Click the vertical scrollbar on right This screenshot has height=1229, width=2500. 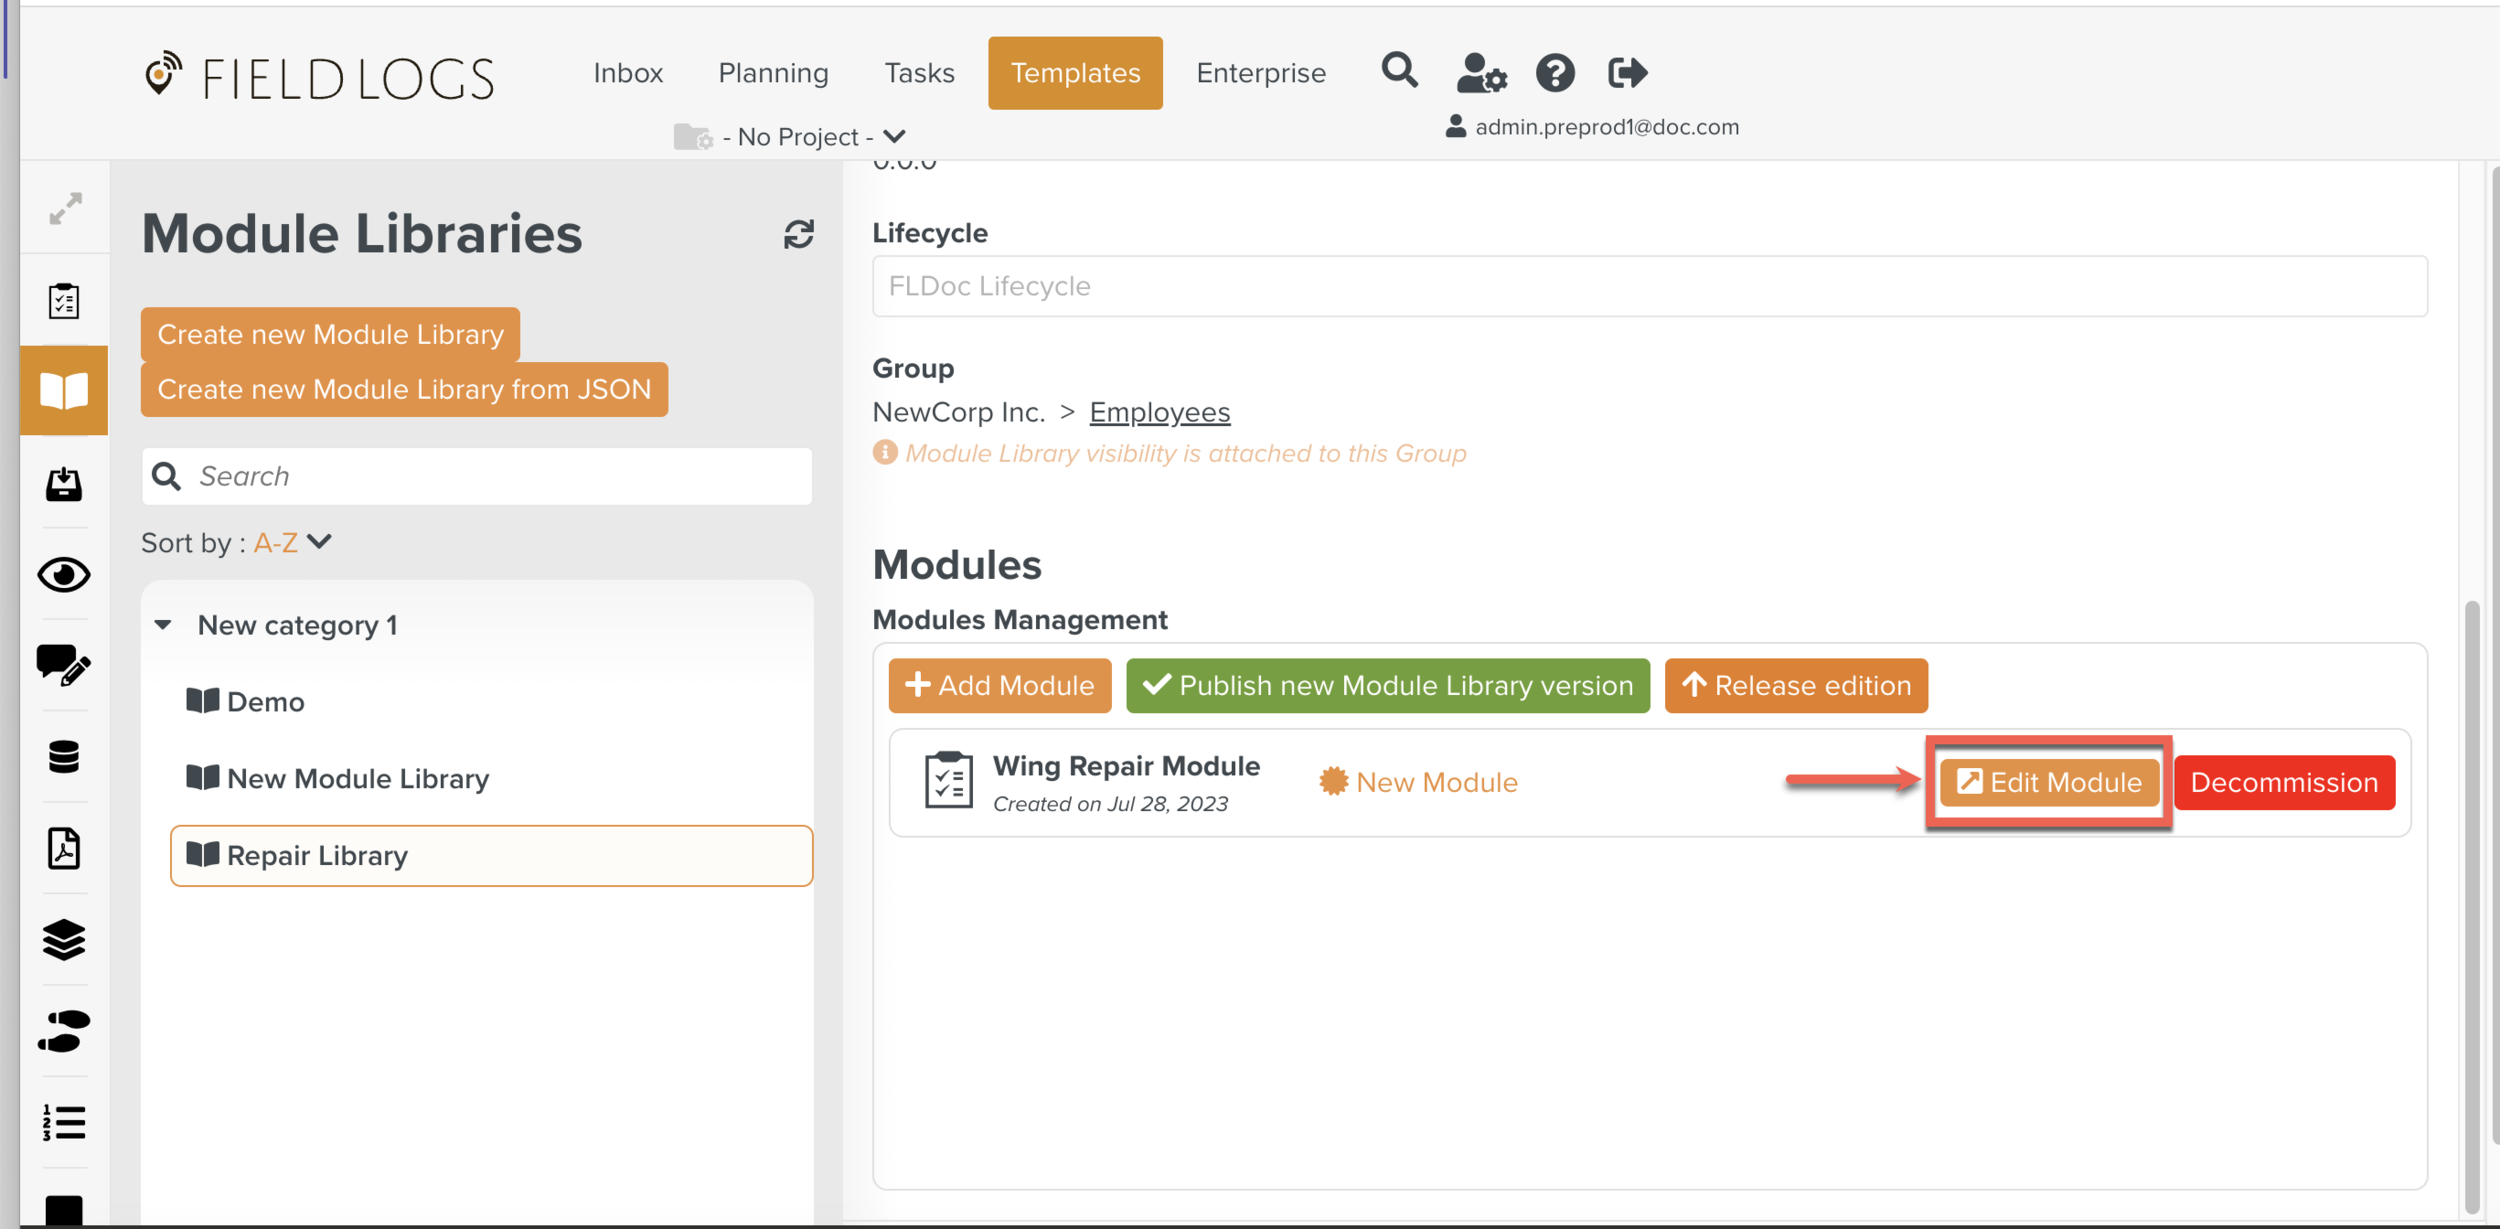point(2471,900)
